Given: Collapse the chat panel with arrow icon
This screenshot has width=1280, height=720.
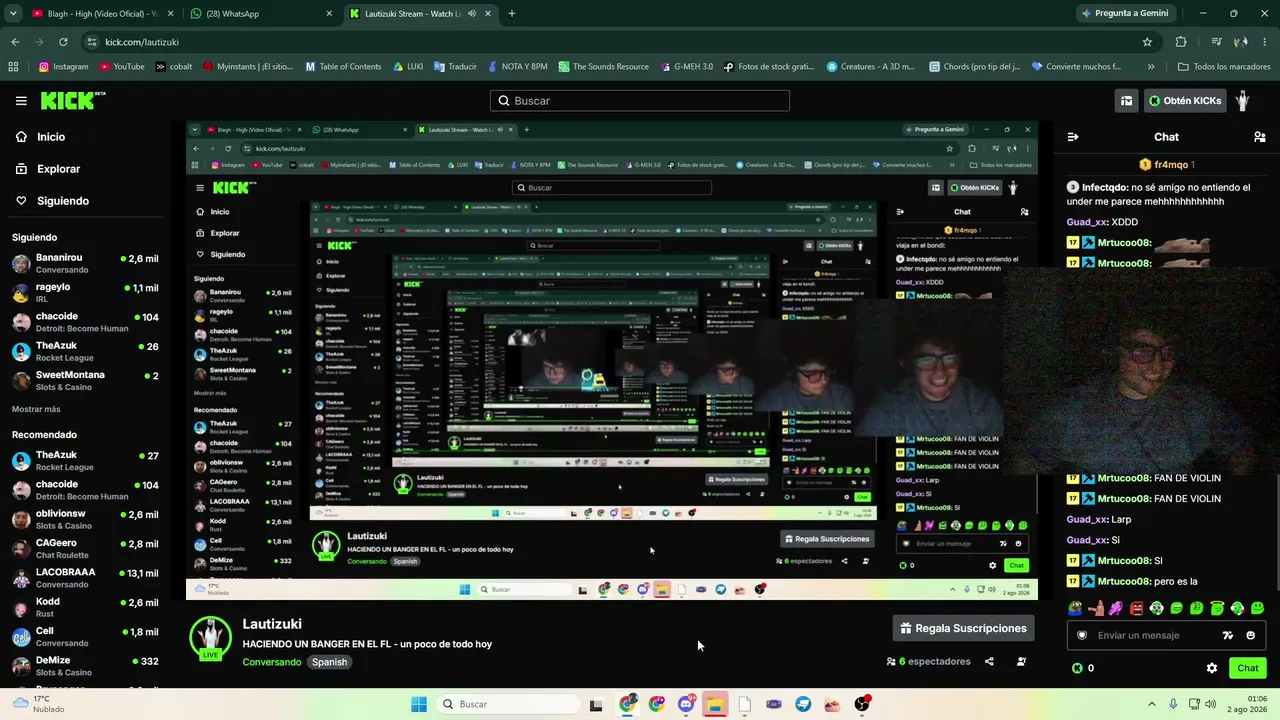Looking at the screenshot, I should [x=1073, y=137].
